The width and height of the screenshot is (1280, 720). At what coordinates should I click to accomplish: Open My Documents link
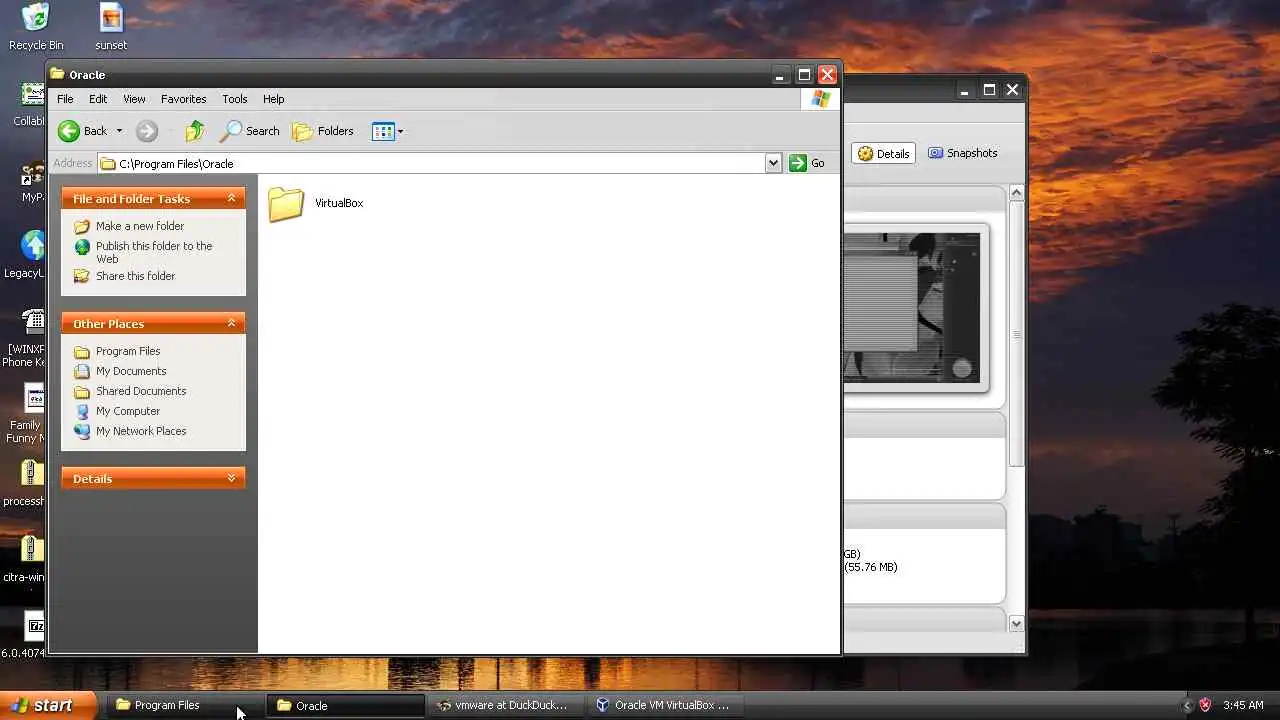point(131,371)
